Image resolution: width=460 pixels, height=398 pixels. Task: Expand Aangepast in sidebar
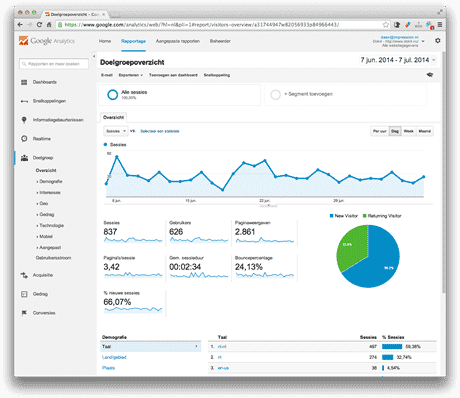49,247
